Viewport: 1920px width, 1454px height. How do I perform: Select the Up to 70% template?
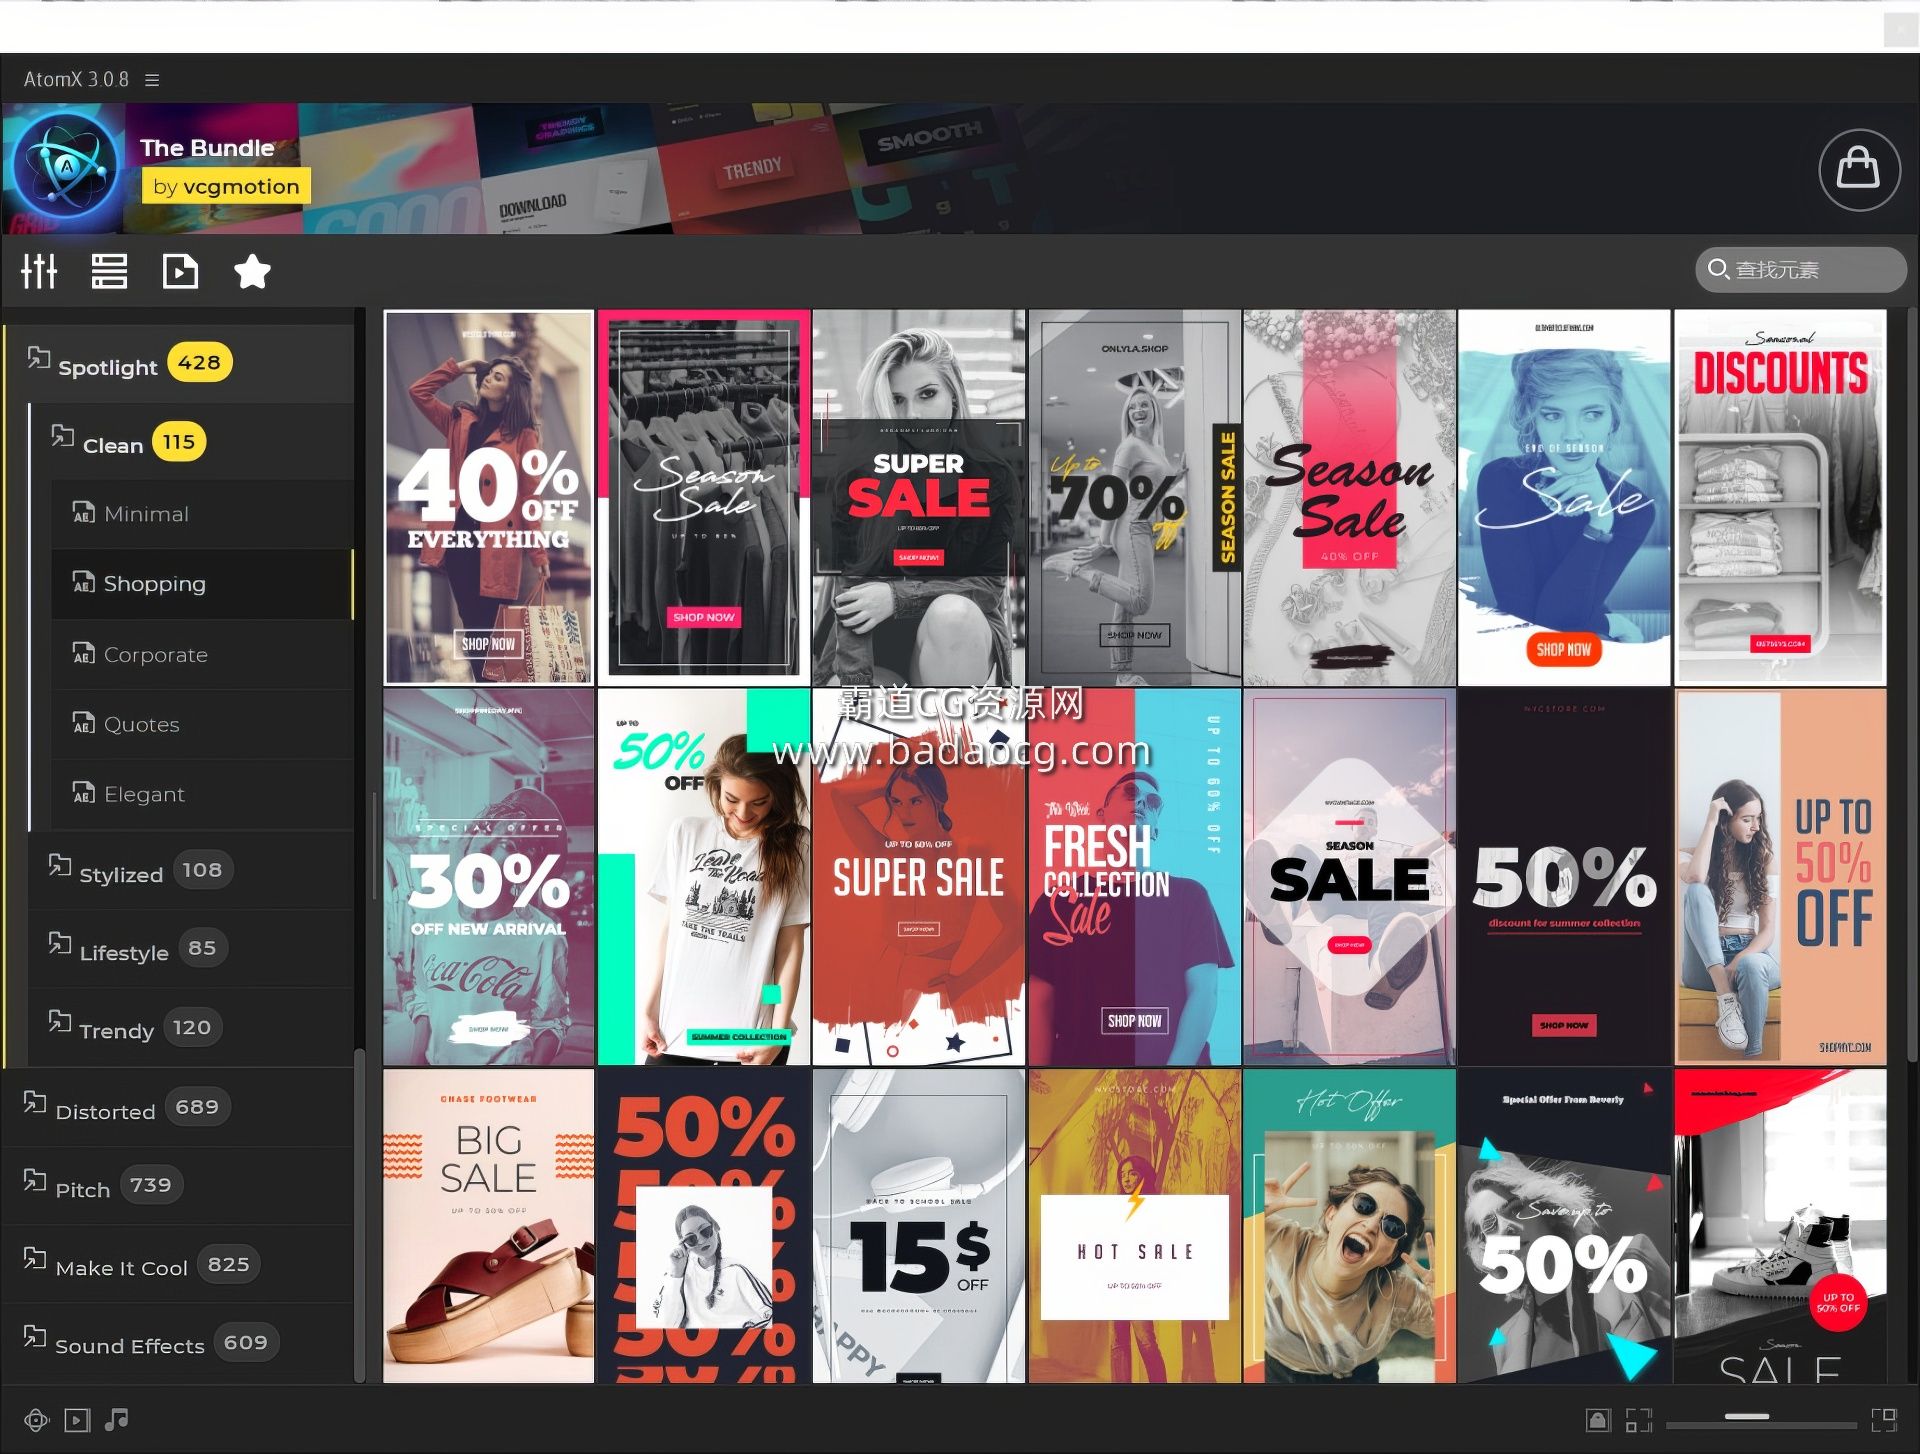(1135, 498)
